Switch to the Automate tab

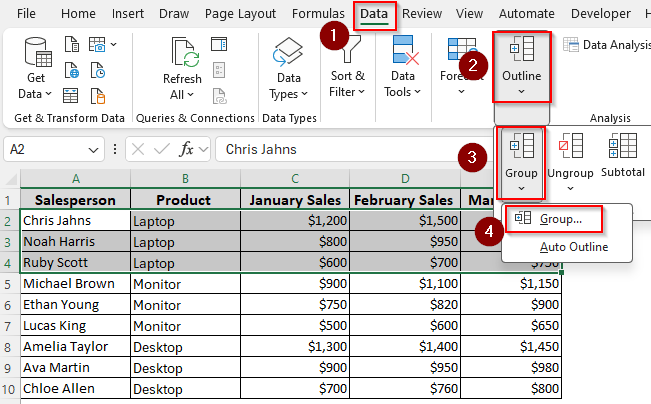pos(526,14)
